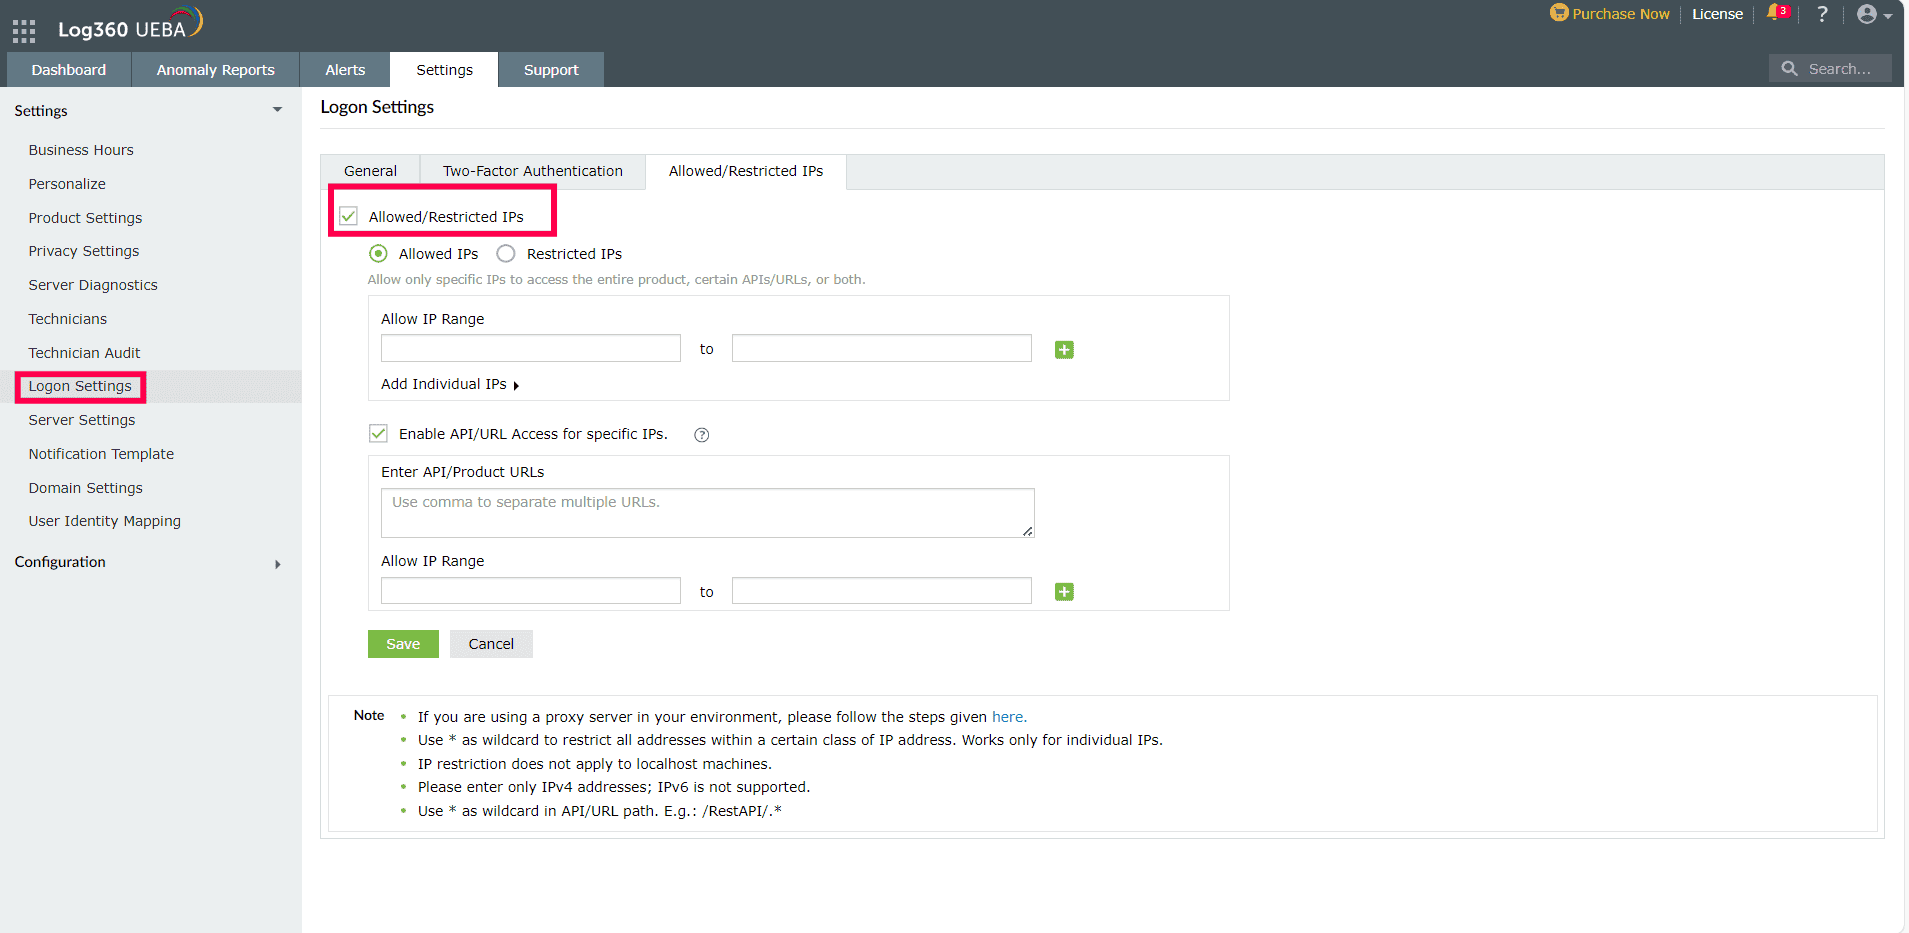Click the green plus under API Allow IP Range
Screen dimensions: 1909x933
click(x=1063, y=591)
